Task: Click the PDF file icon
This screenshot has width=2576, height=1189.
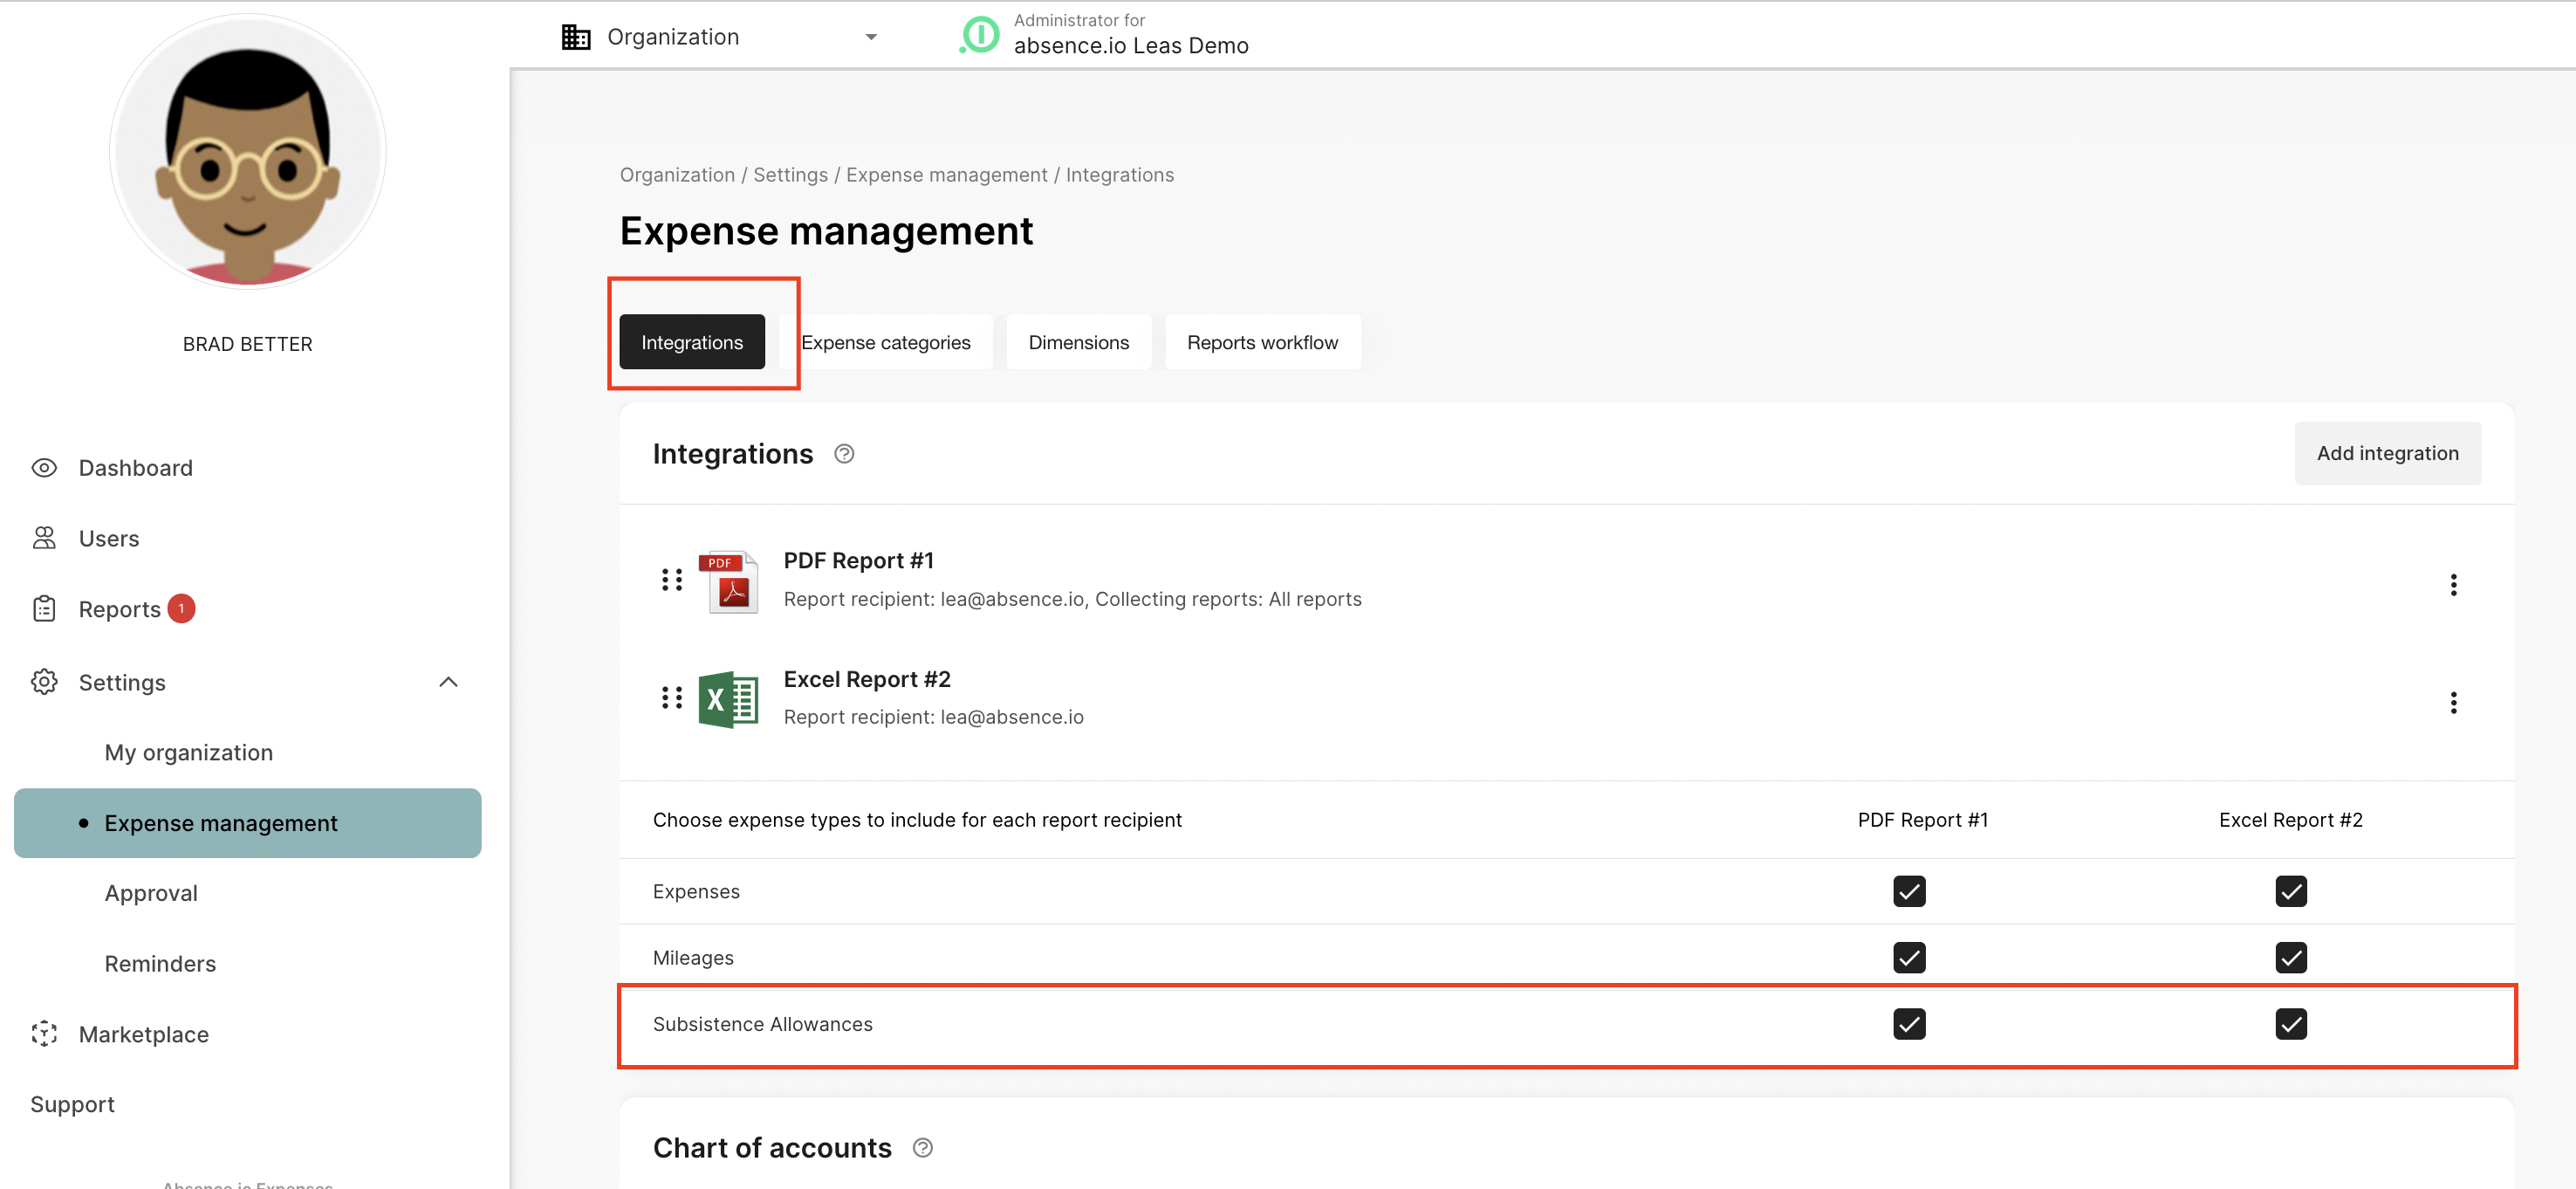Action: (x=729, y=581)
